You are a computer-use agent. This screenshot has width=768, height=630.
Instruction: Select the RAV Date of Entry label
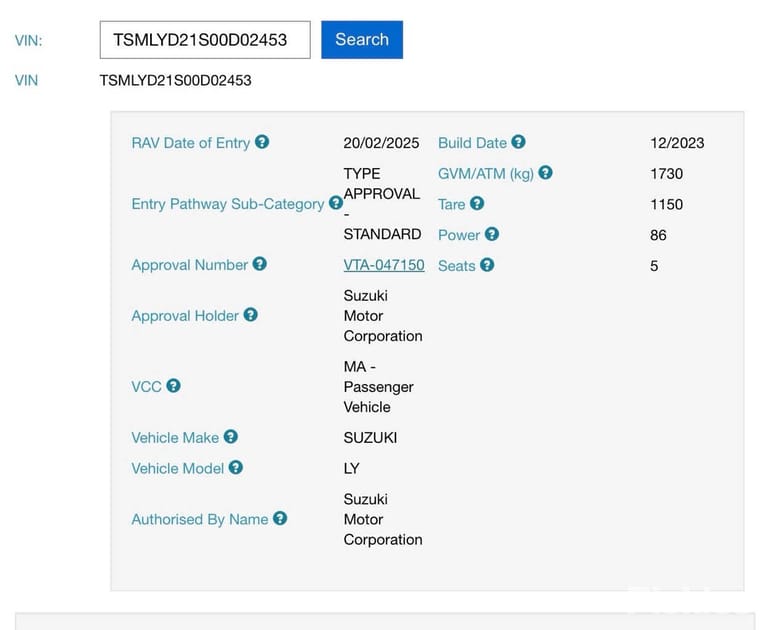[x=191, y=143]
